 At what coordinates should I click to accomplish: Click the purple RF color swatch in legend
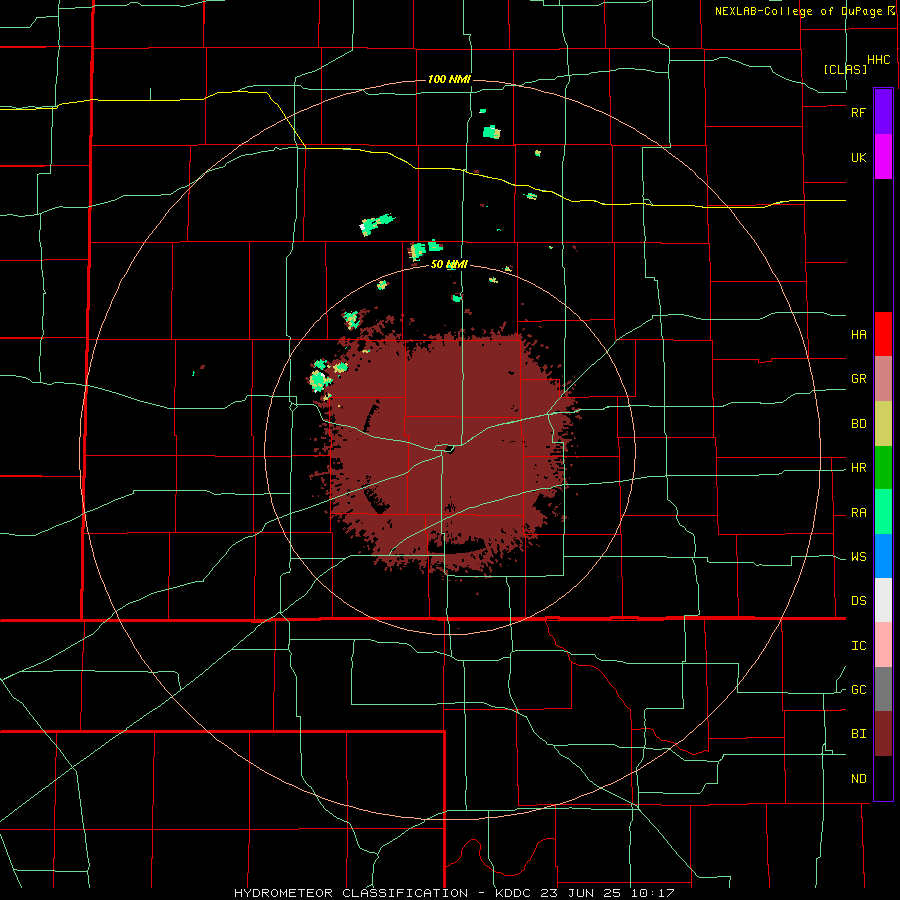click(x=883, y=112)
